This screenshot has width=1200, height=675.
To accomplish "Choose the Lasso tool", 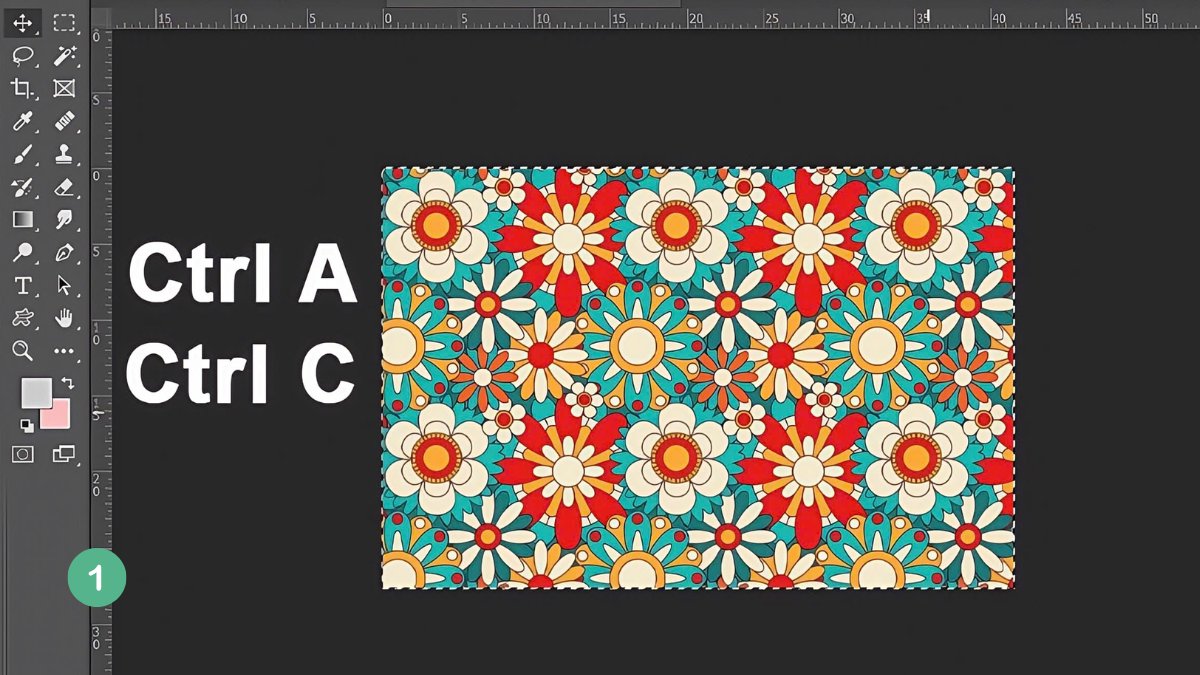I will 24,56.
